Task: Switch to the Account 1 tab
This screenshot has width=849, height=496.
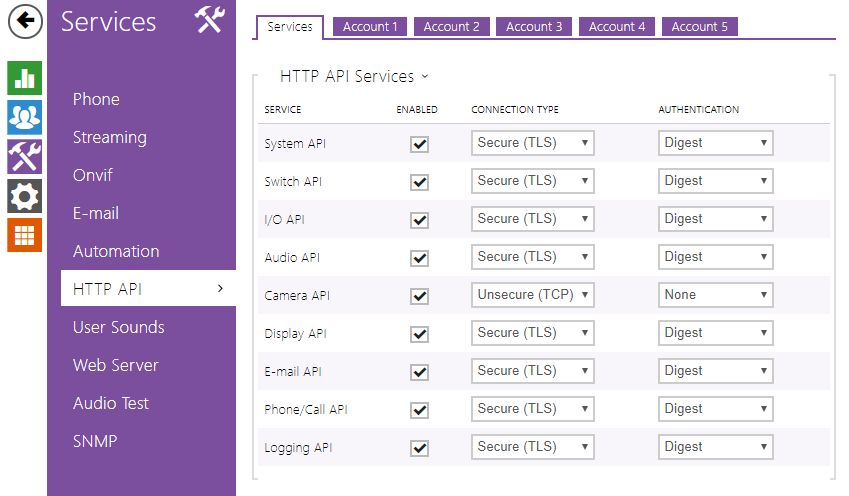Action: (370, 27)
